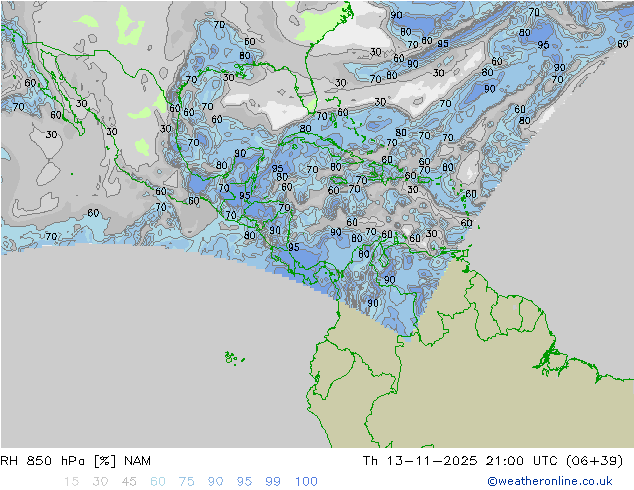The height and width of the screenshot is (490, 634).
Task: Click the 100 value at legend end
Action: tap(306, 482)
